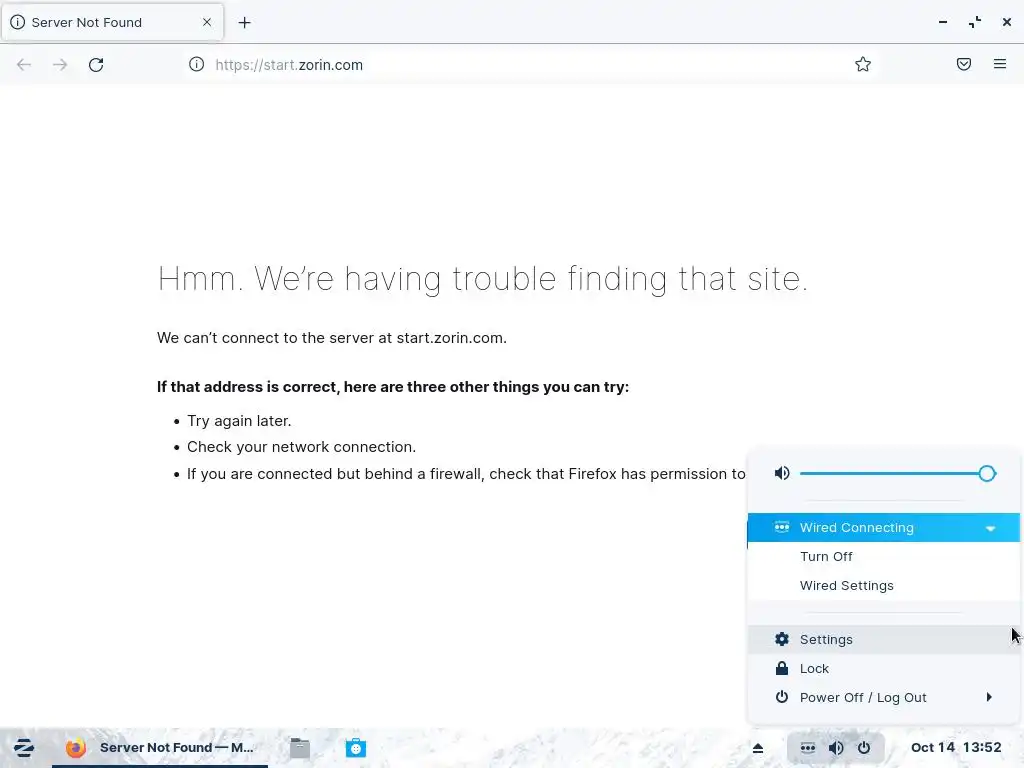Open the Software store from the taskbar
Viewport: 1024px width, 768px height.
(356, 748)
